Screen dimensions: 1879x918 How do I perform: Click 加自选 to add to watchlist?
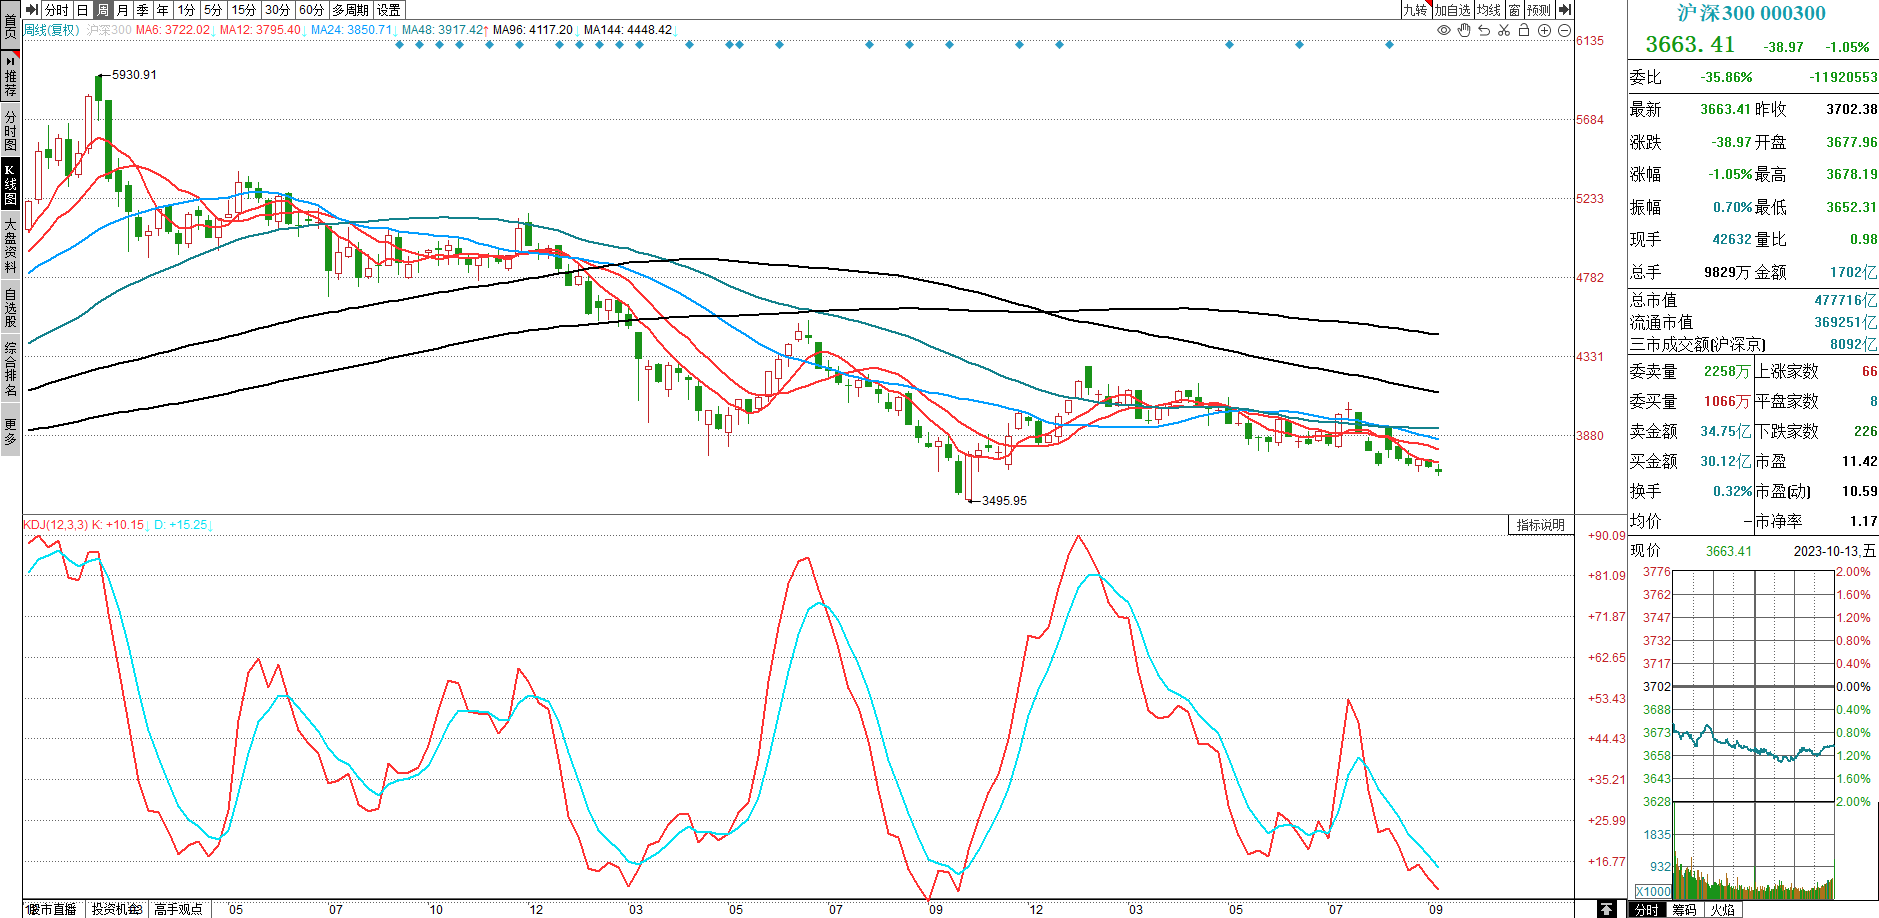tap(1452, 10)
